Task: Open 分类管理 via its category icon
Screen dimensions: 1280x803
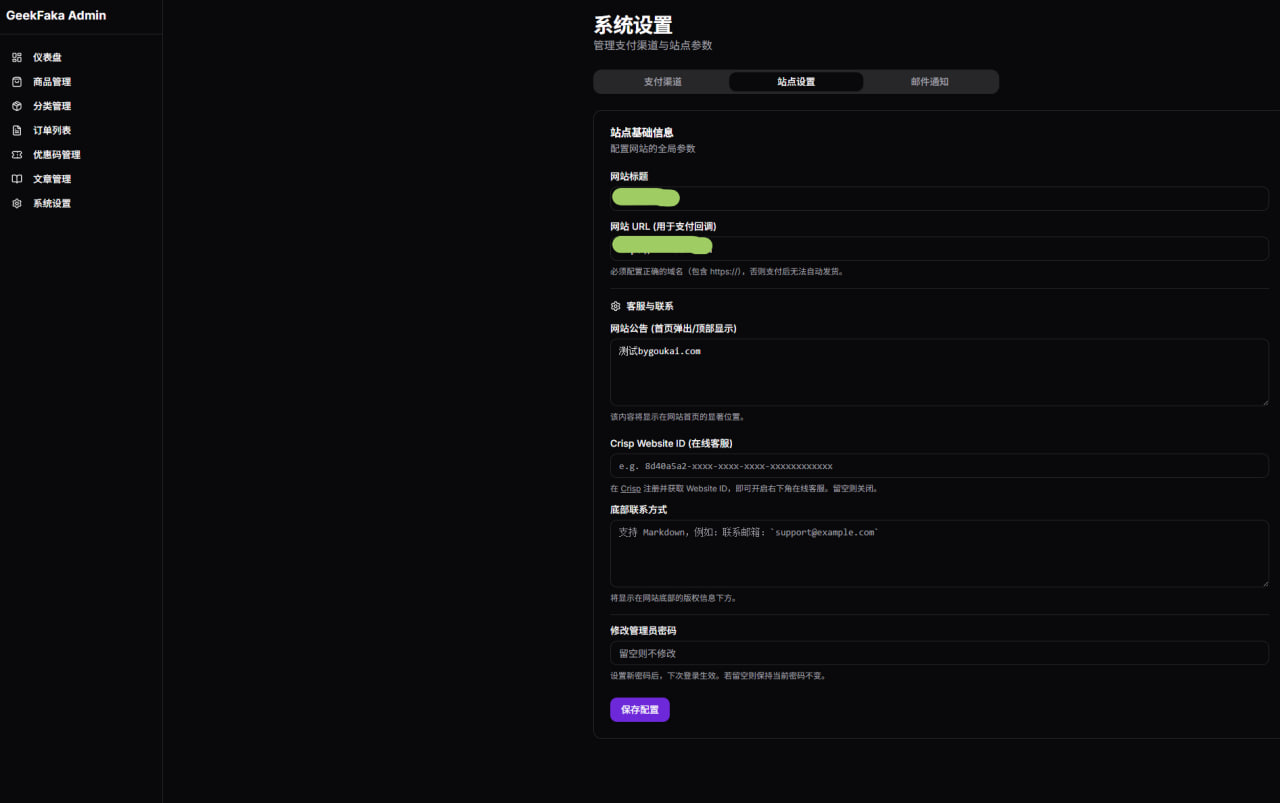Action: pyautogui.click(x=17, y=105)
